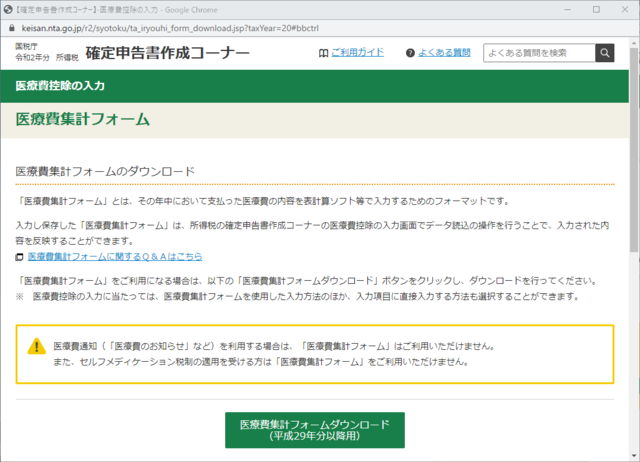Click the vertical scrollbar thumb
This screenshot has width=640, height=462.
[x=633, y=150]
